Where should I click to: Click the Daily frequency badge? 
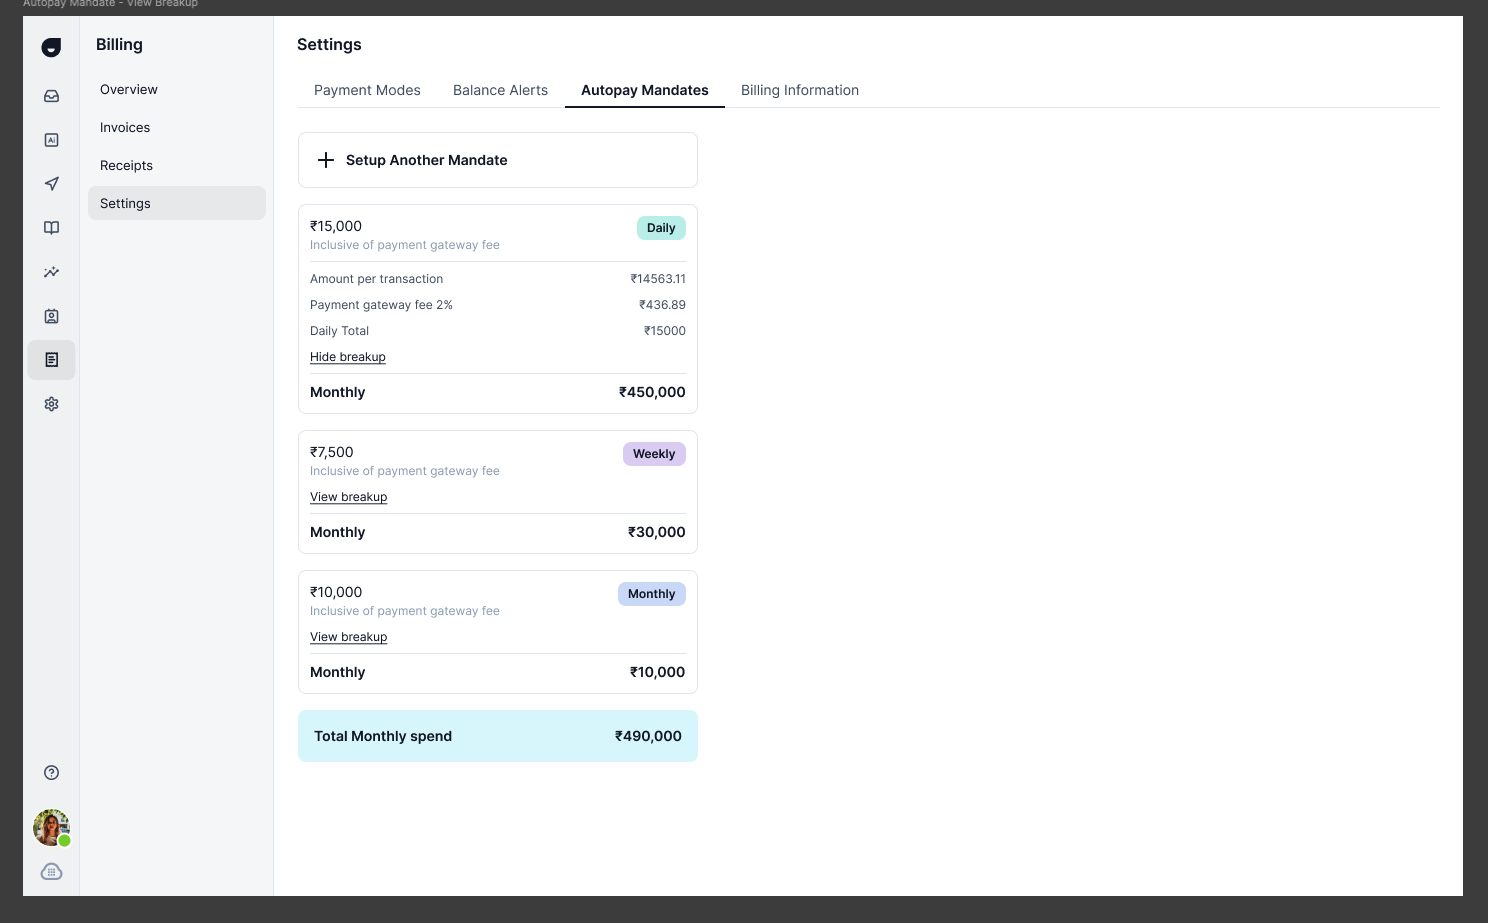point(661,228)
